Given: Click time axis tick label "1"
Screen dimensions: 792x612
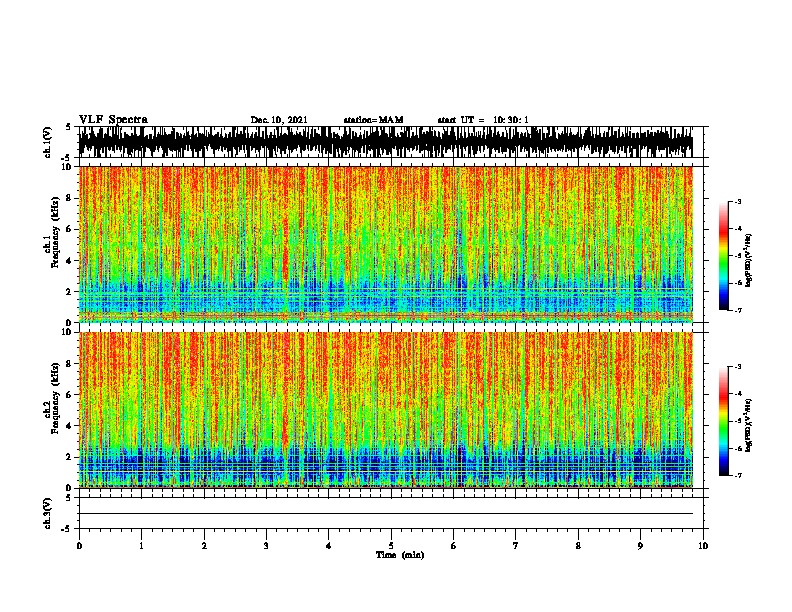Looking at the screenshot, I should [x=141, y=546].
